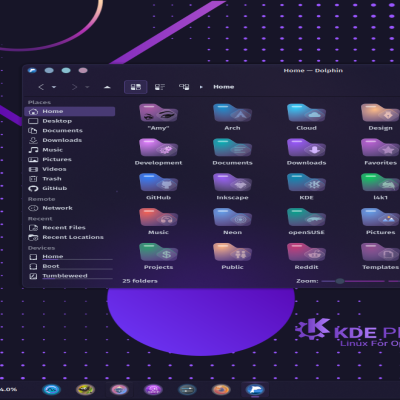Switch to Details tree view mode
Screen dimensions: 400x400
pos(184,87)
